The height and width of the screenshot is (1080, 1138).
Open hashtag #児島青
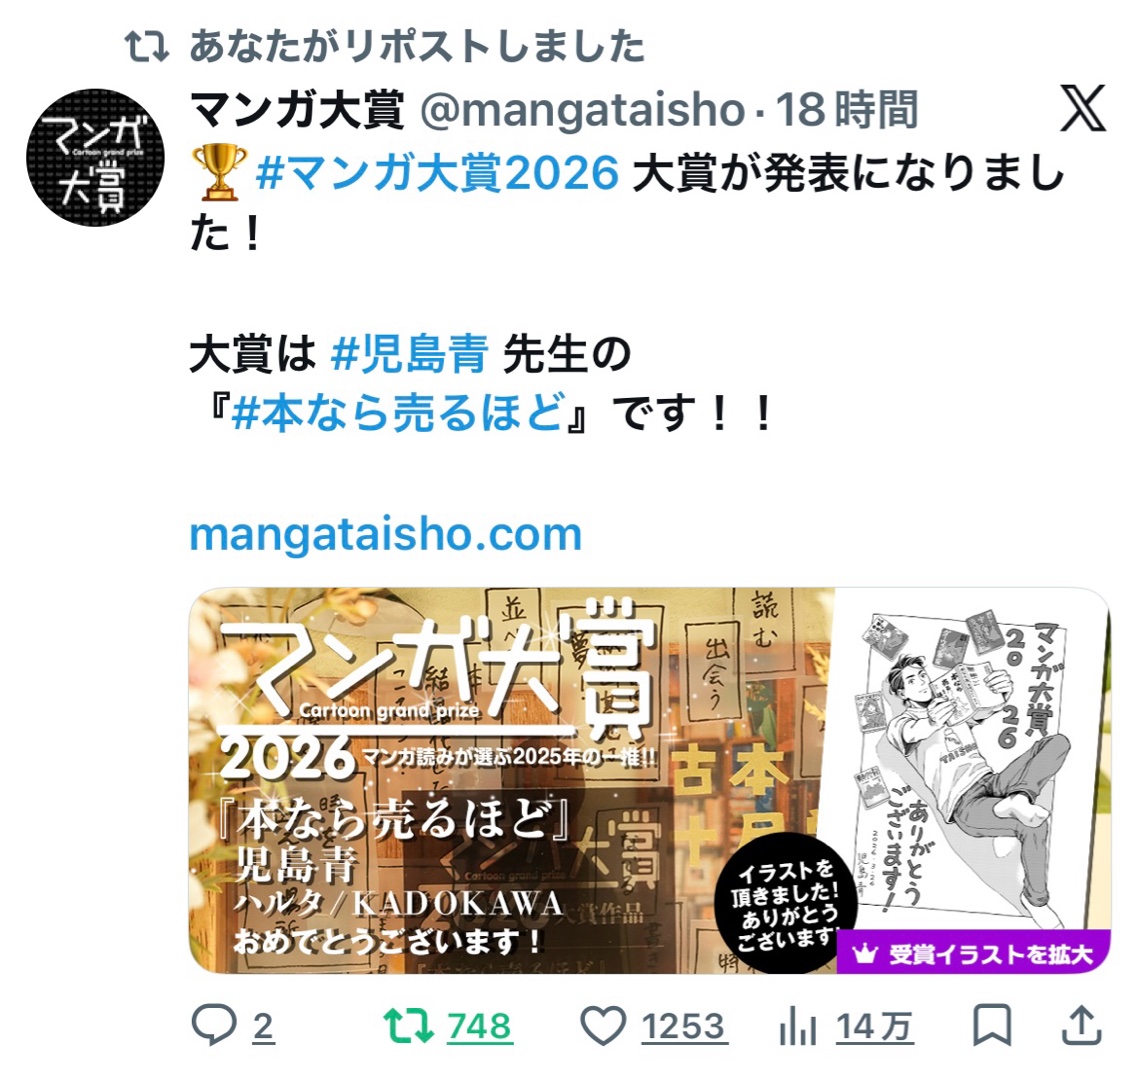[x=410, y=354]
